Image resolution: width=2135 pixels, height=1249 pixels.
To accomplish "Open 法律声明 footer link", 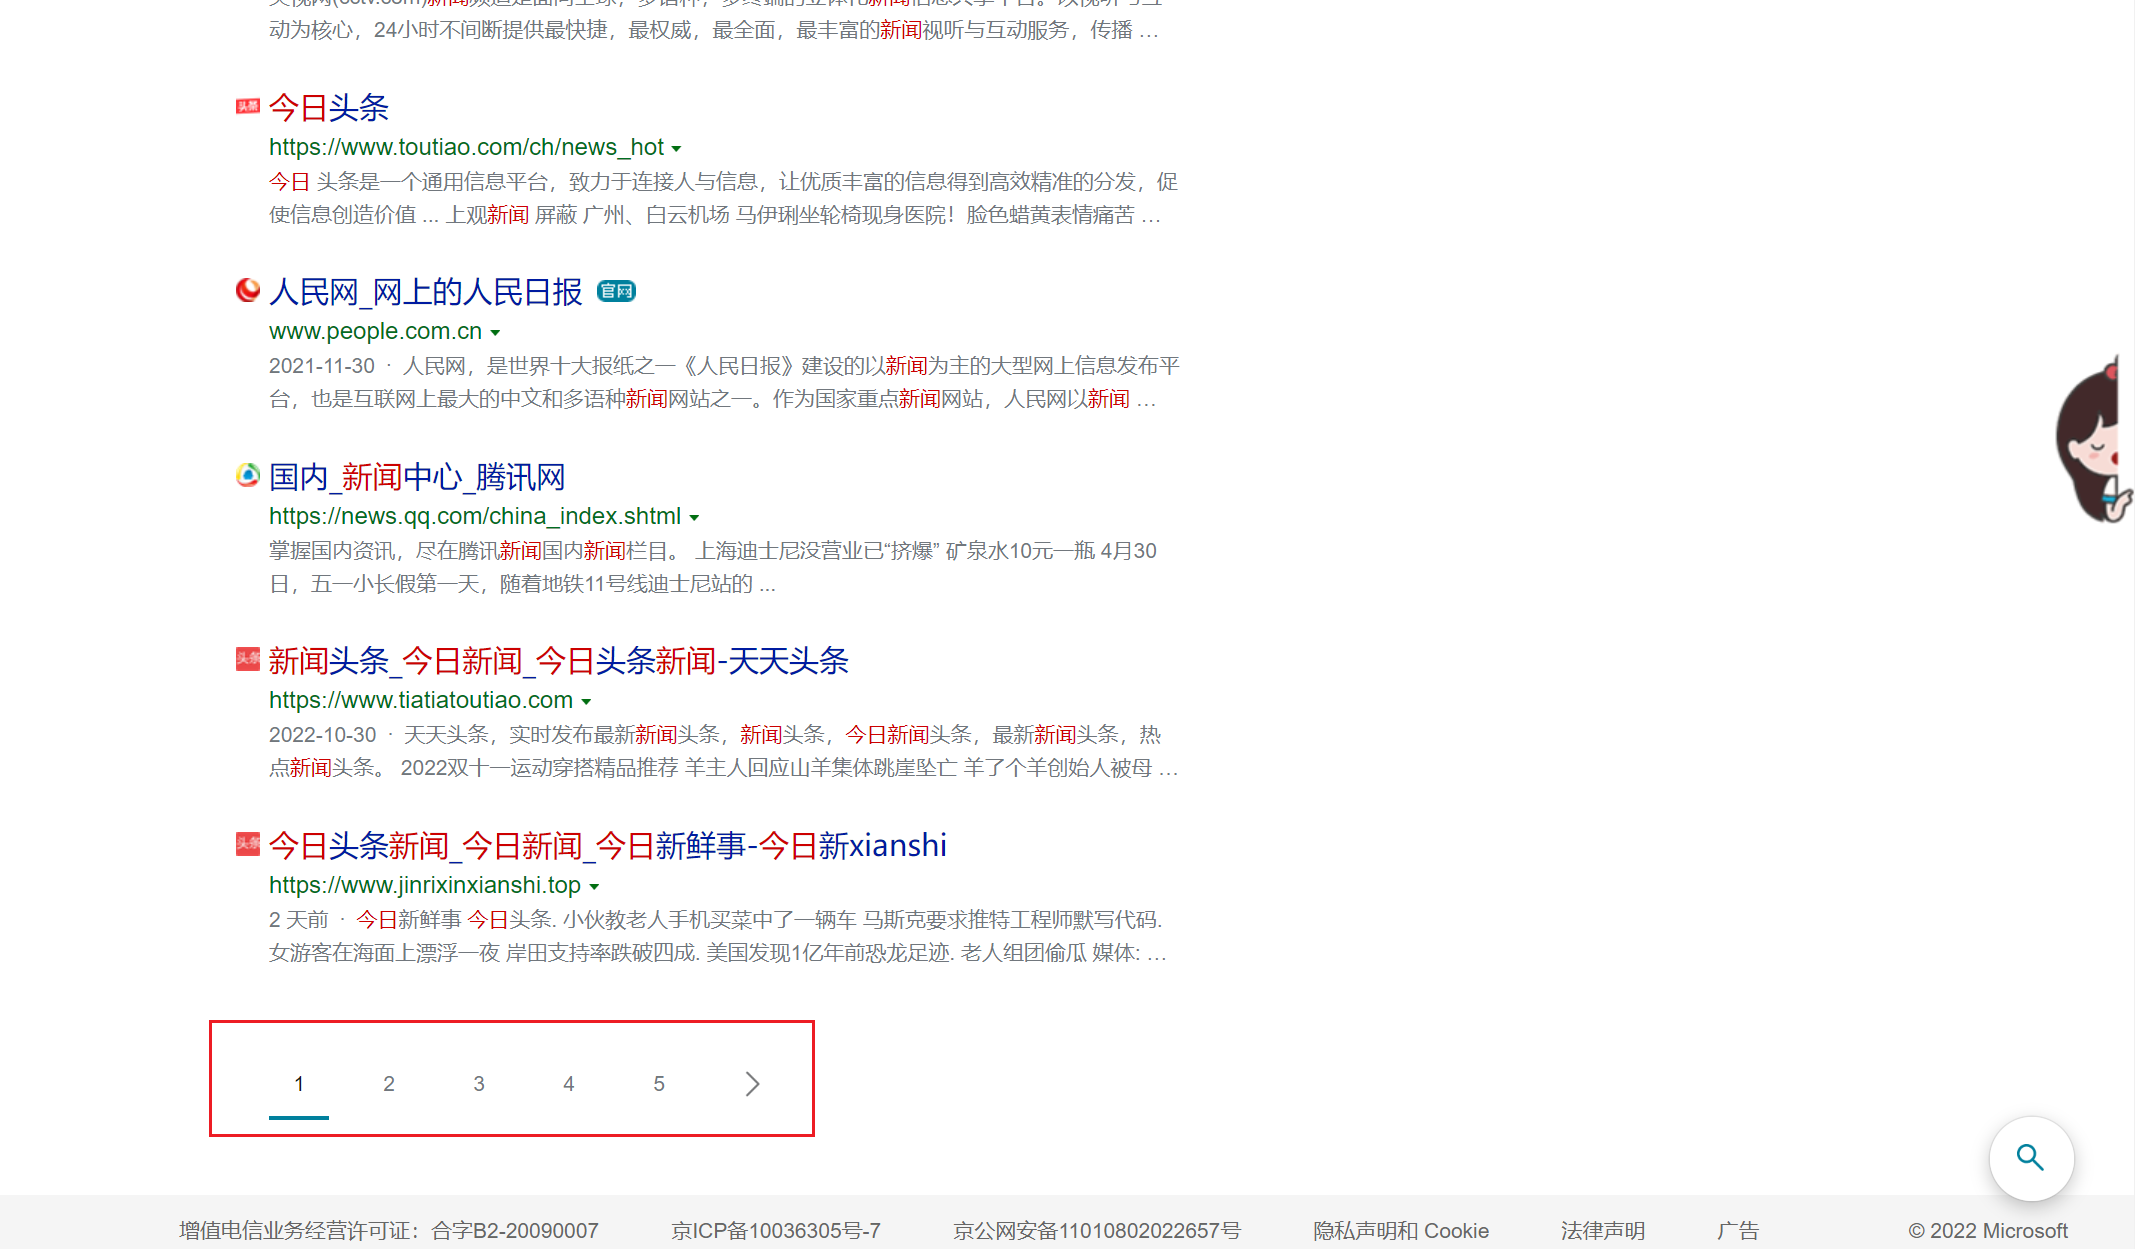I will click(x=1603, y=1231).
